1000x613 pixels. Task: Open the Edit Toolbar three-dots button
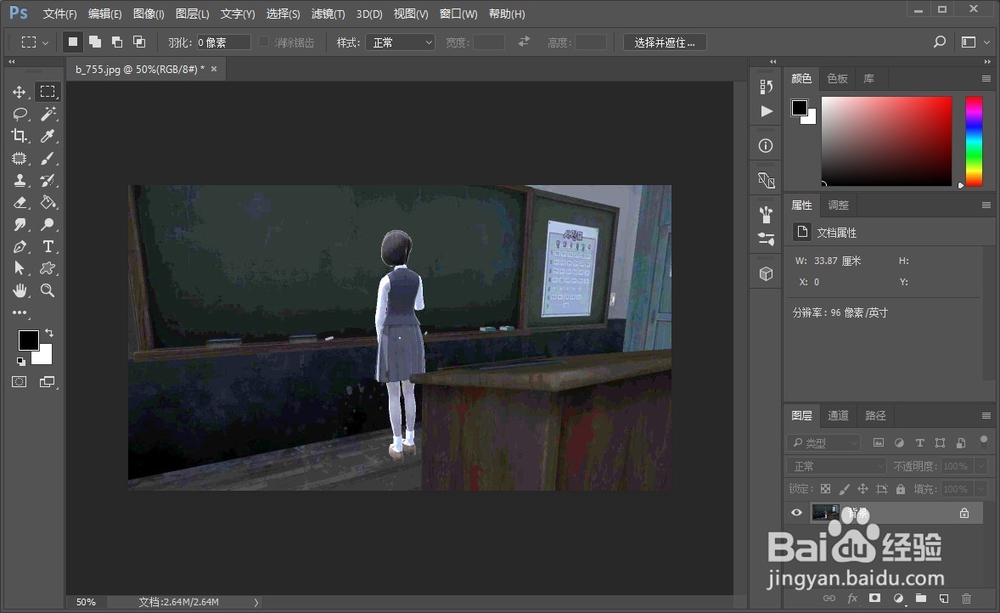[x=19, y=313]
